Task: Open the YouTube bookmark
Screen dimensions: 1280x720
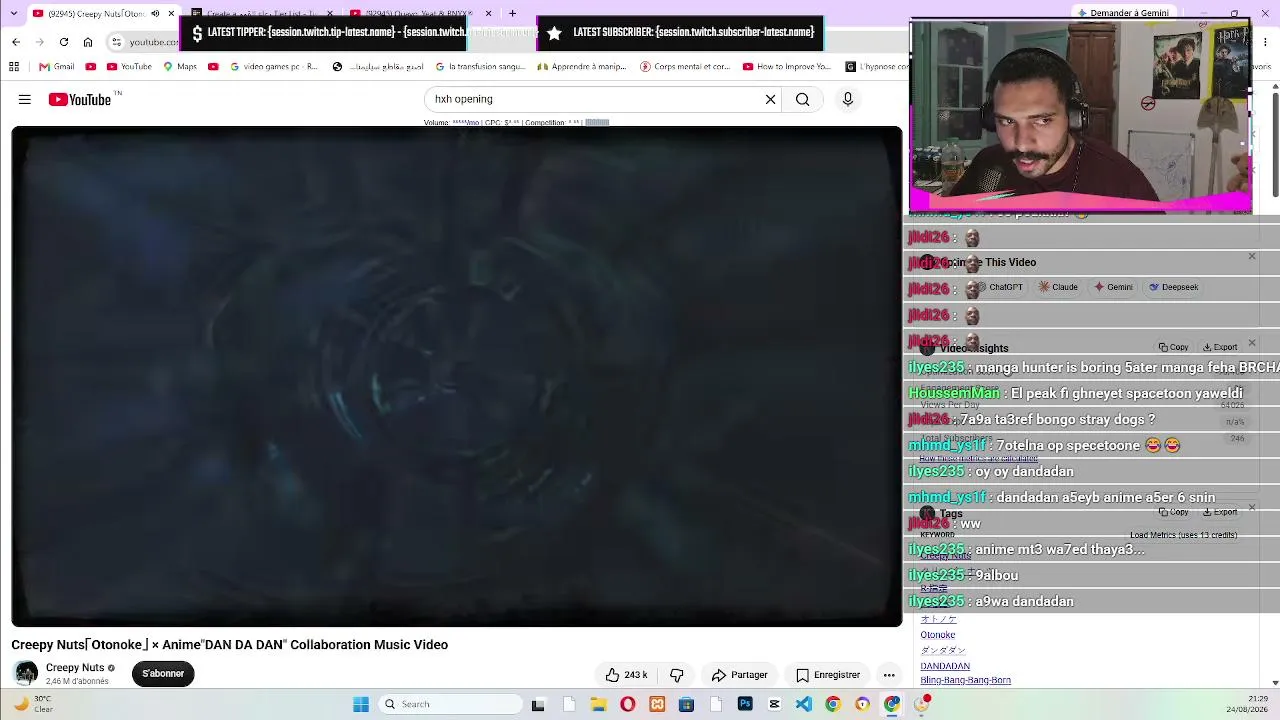Action: click(129, 67)
